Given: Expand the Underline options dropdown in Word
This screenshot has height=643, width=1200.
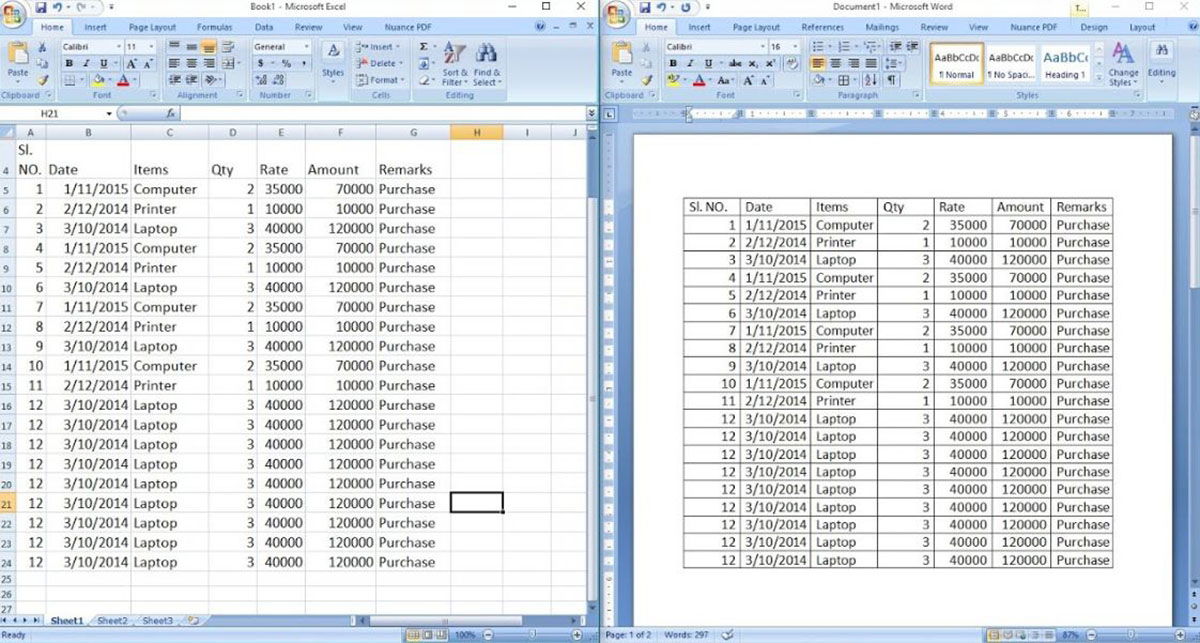Looking at the screenshot, I should coord(719,61).
